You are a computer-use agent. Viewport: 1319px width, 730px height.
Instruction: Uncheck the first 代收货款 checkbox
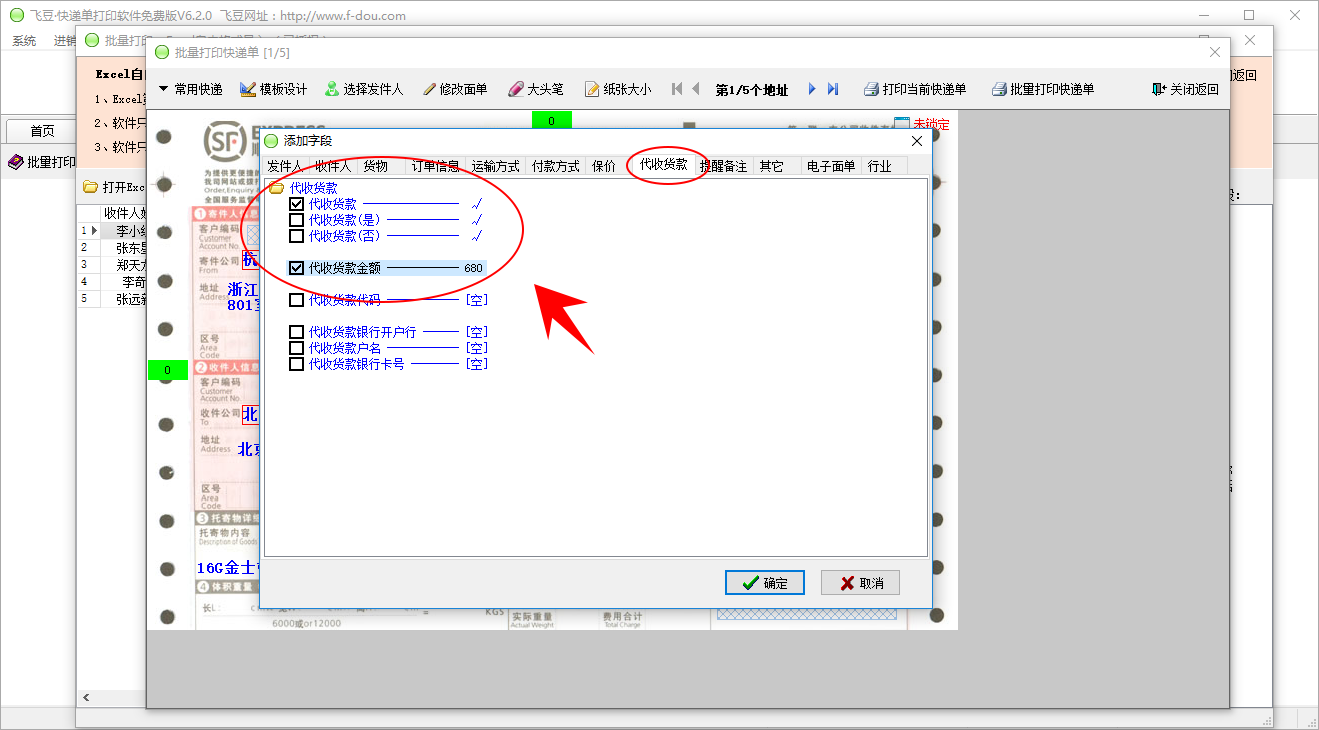(x=296, y=204)
